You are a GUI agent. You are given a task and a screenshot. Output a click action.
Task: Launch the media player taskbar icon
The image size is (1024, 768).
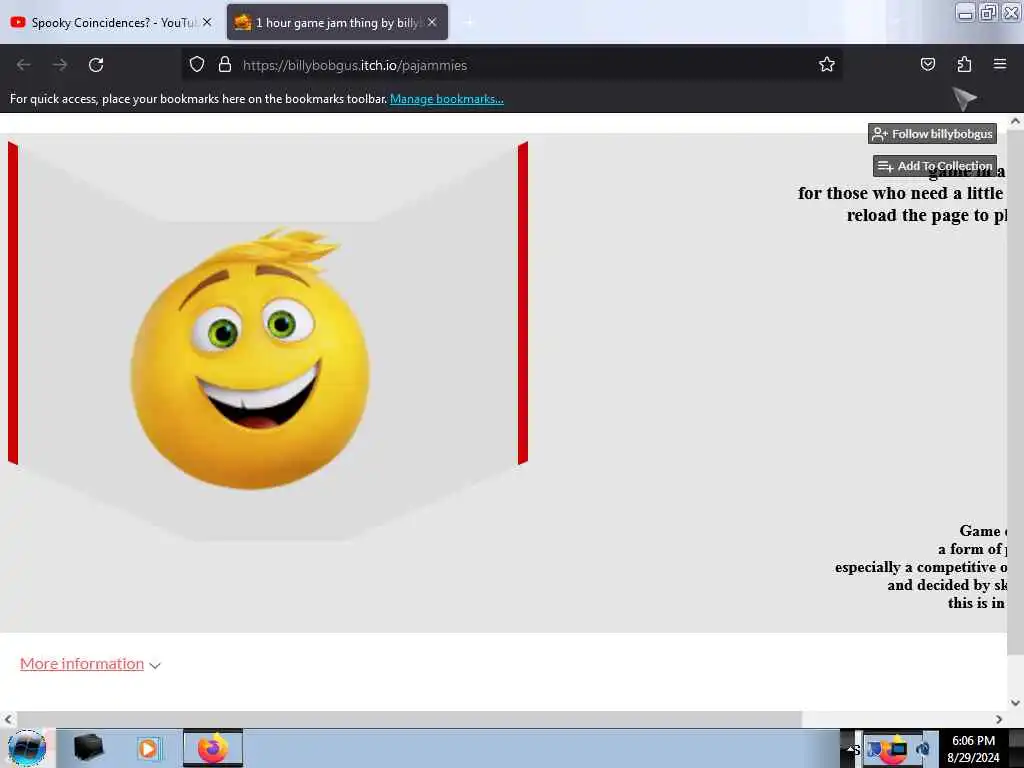click(x=148, y=748)
